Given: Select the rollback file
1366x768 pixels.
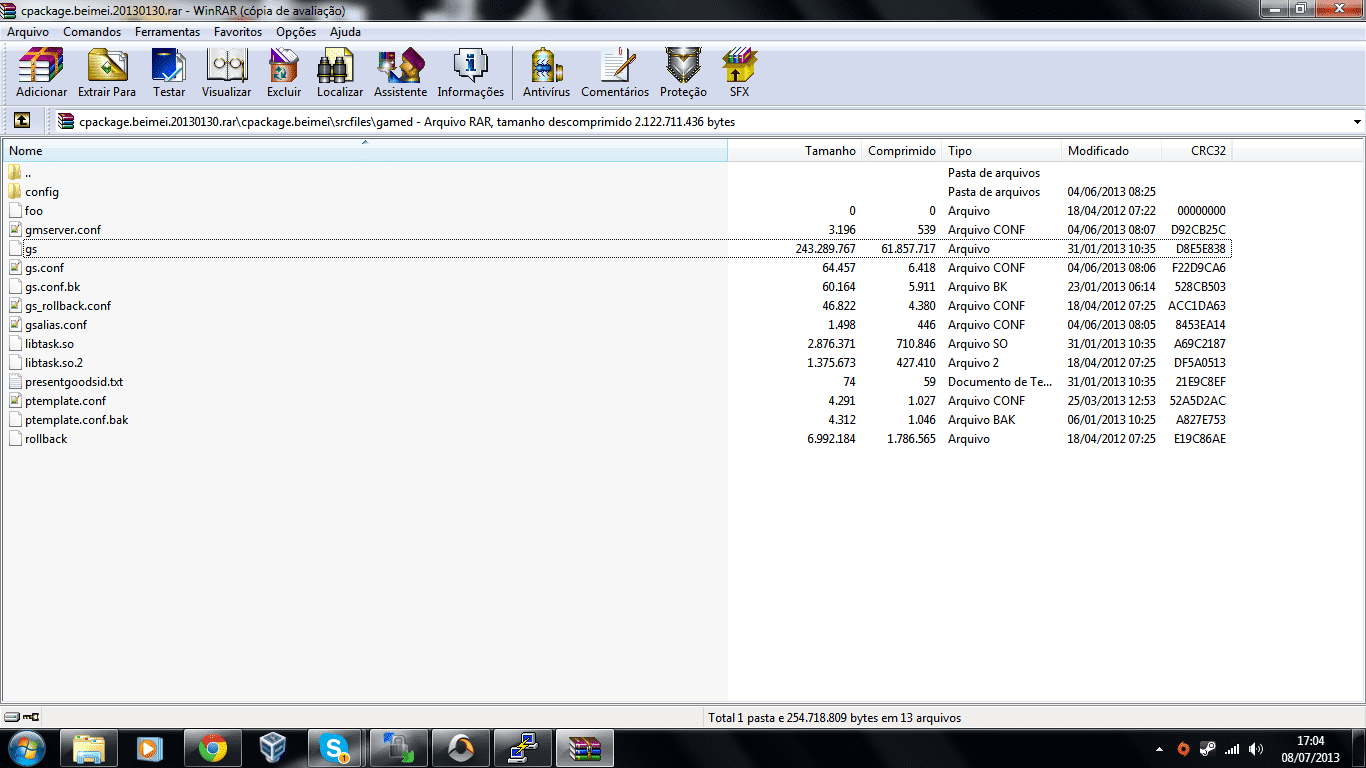Looking at the screenshot, I should tap(46, 439).
